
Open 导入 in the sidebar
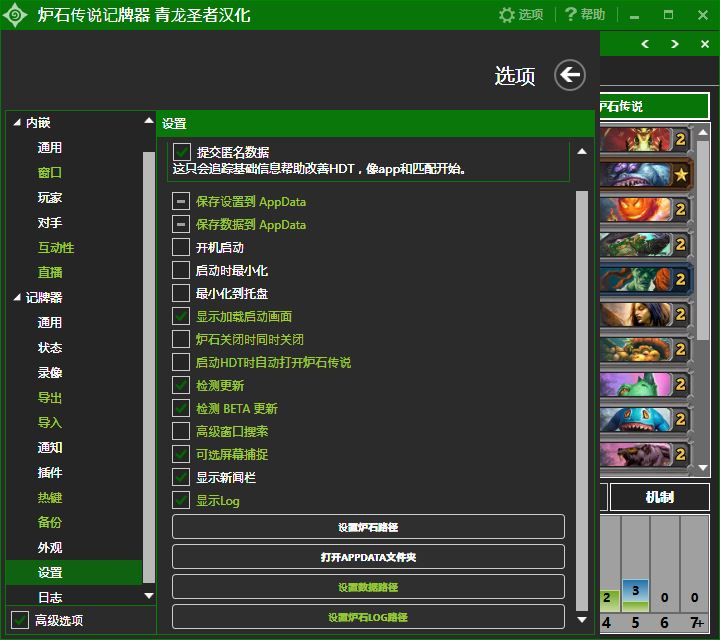click(50, 422)
